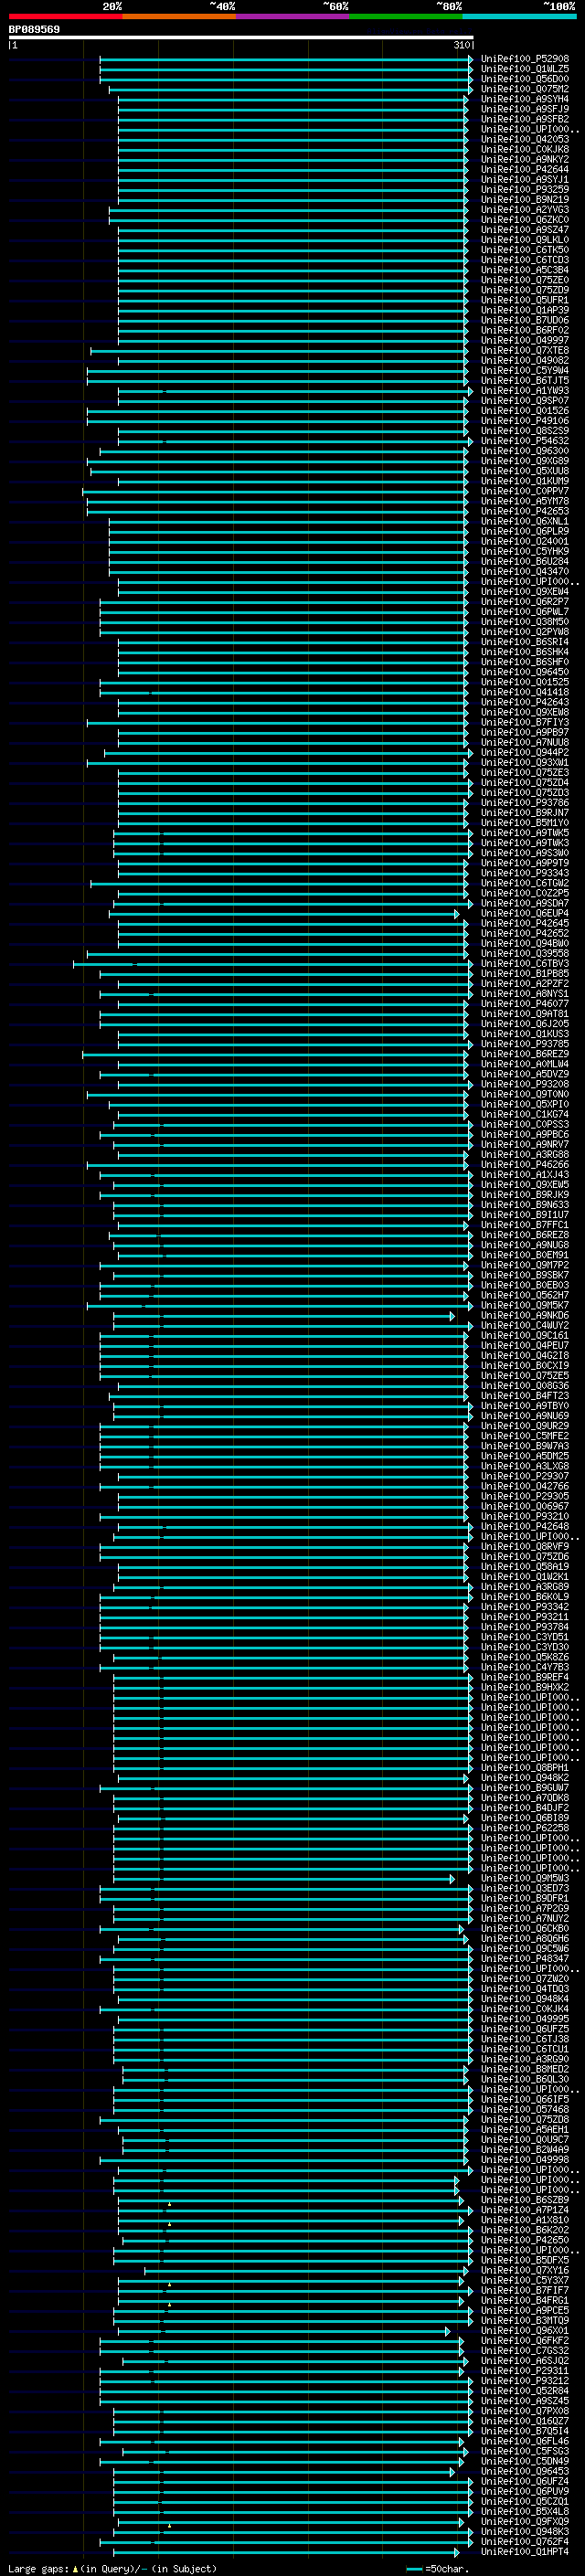Select hit label UniRef100_Q1KUS3
This screenshot has height=2576, width=585.
(x=525, y=1033)
